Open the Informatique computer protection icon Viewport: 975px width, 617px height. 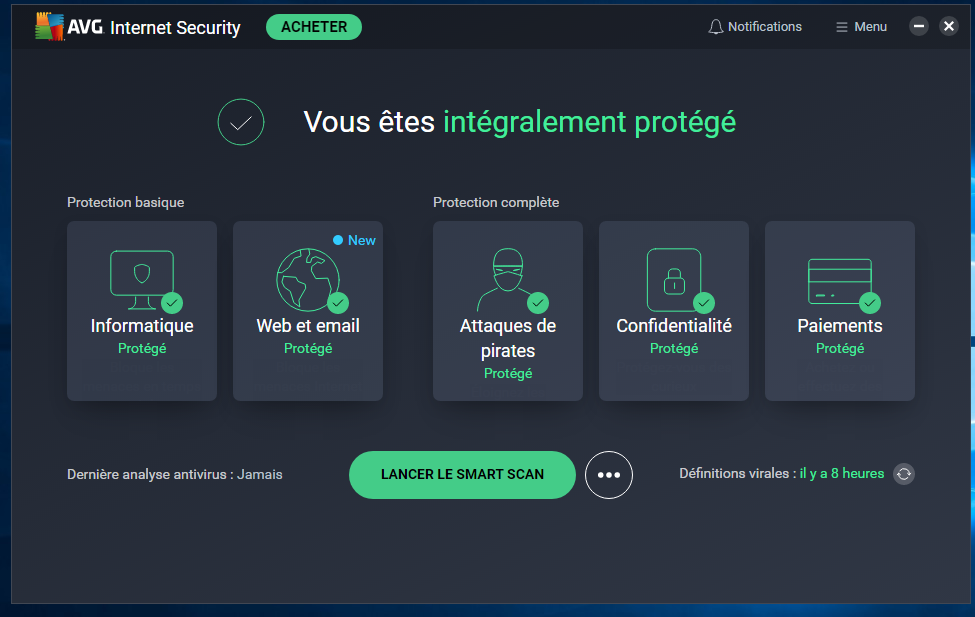click(142, 279)
